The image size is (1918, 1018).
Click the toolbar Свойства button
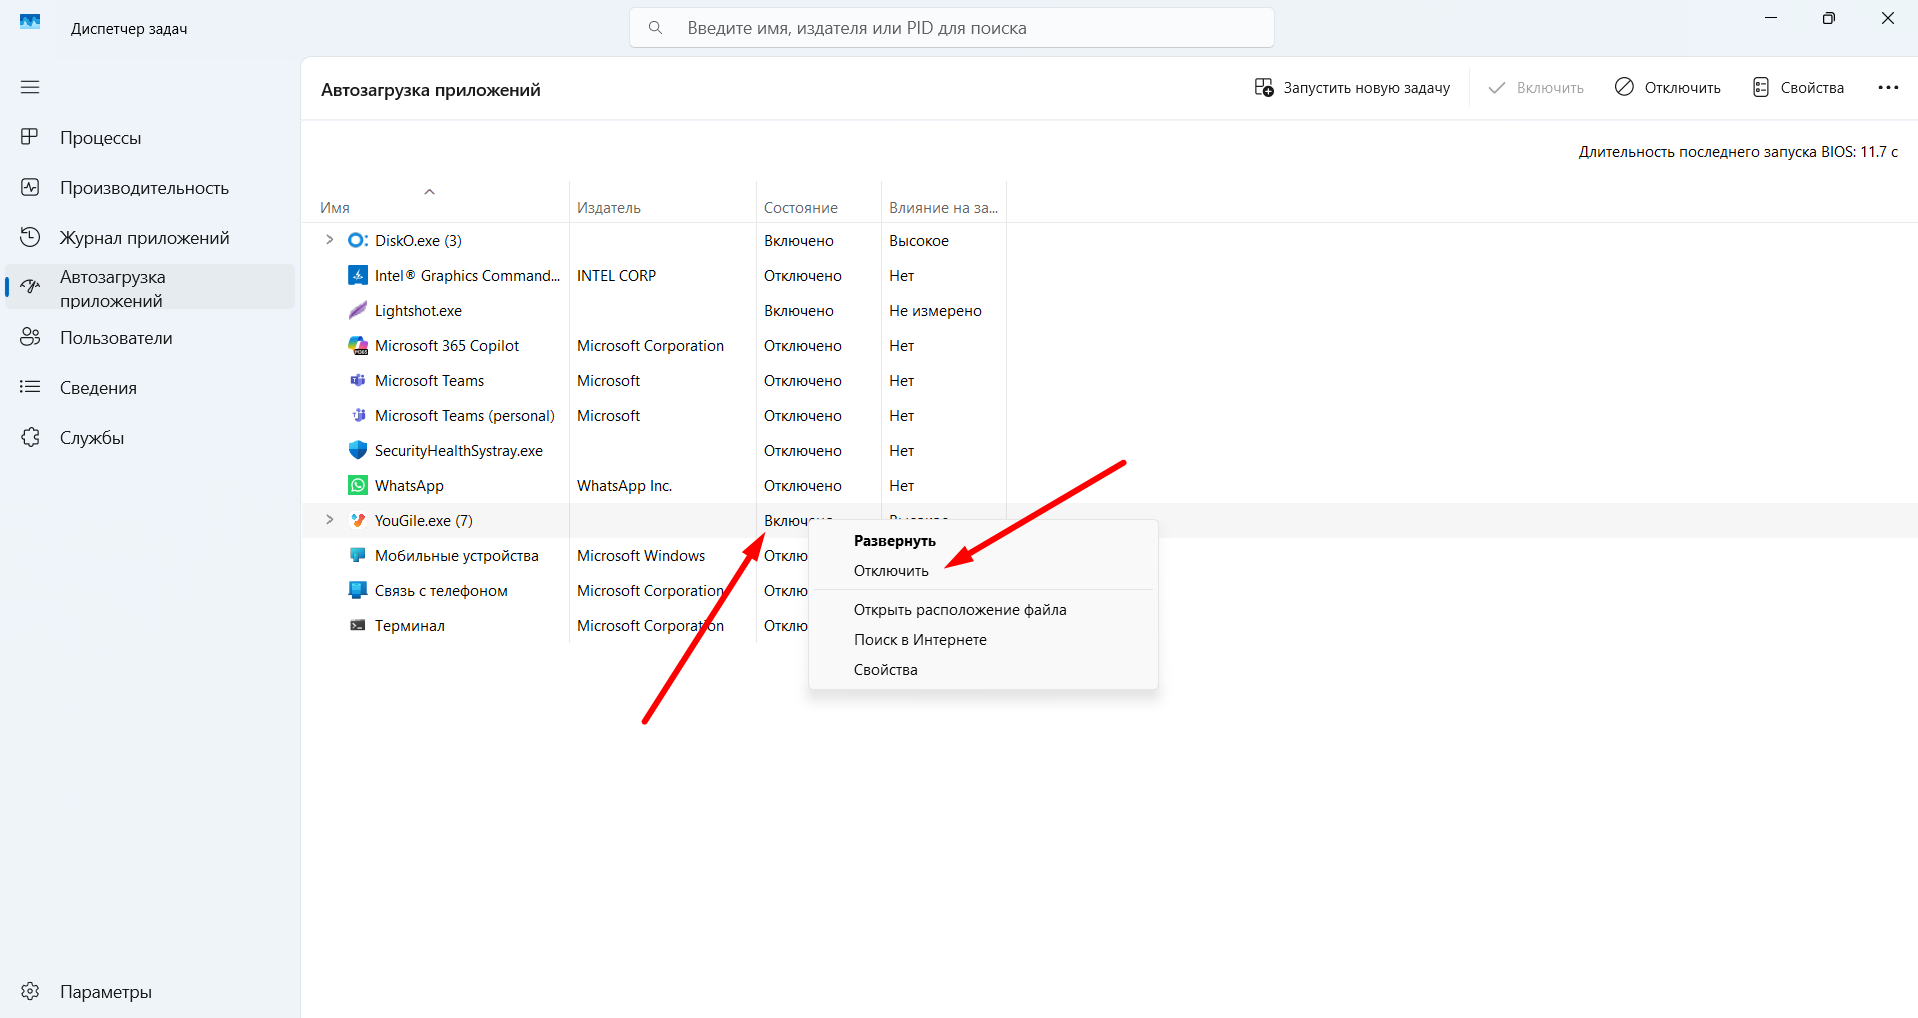click(x=1799, y=88)
